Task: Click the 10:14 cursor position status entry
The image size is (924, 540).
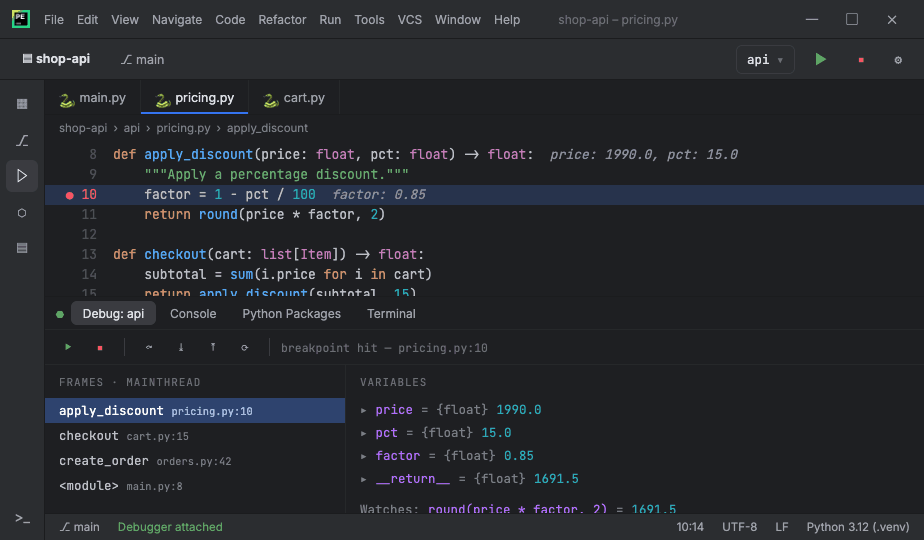Action: [x=690, y=527]
